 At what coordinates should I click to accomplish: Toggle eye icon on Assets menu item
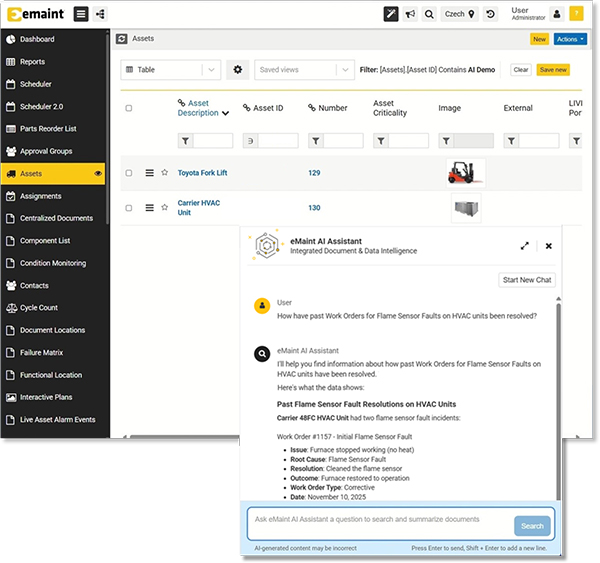pyautogui.click(x=98, y=173)
